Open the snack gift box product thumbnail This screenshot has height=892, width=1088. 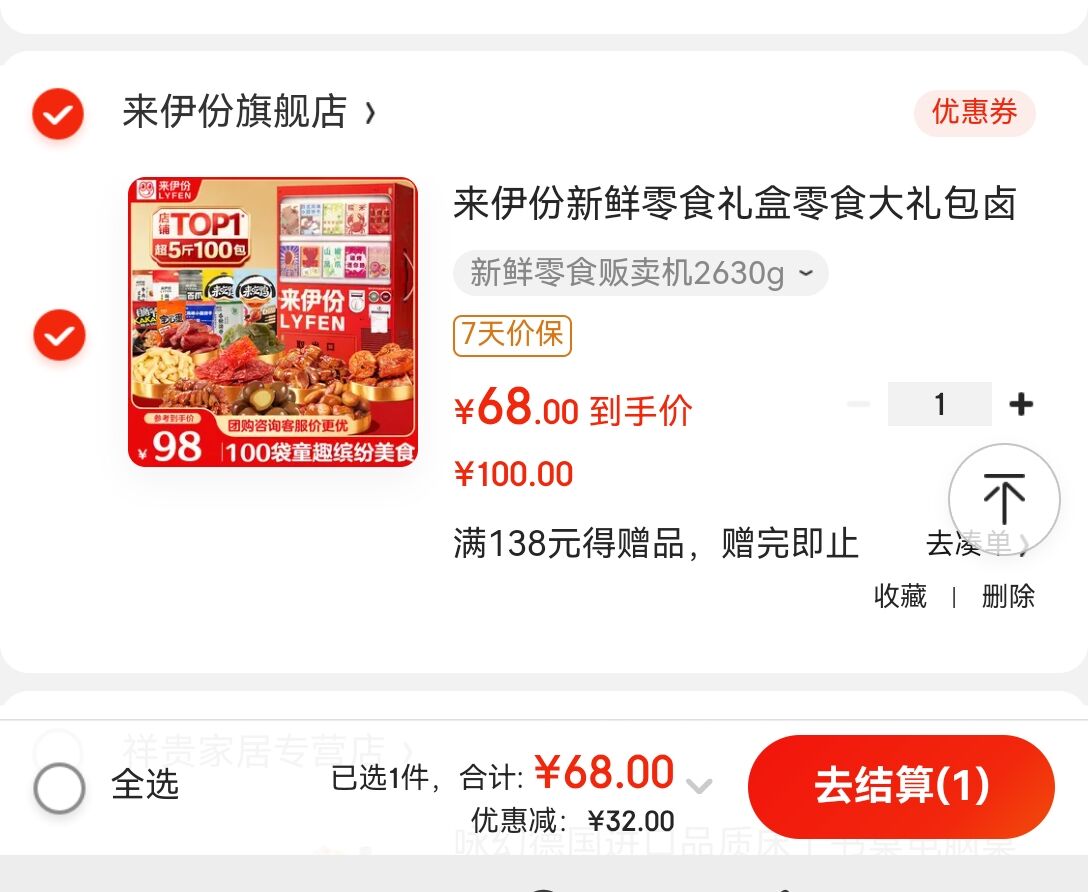pos(273,323)
